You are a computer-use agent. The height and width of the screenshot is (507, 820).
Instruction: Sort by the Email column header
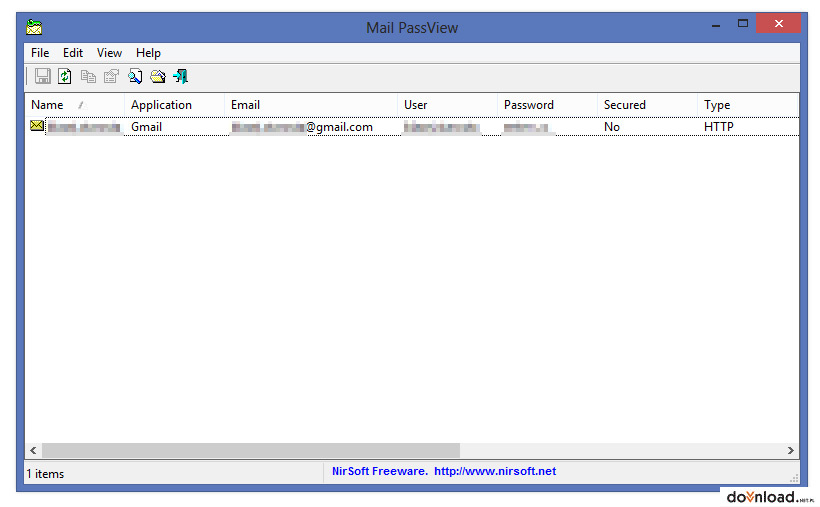tap(311, 105)
